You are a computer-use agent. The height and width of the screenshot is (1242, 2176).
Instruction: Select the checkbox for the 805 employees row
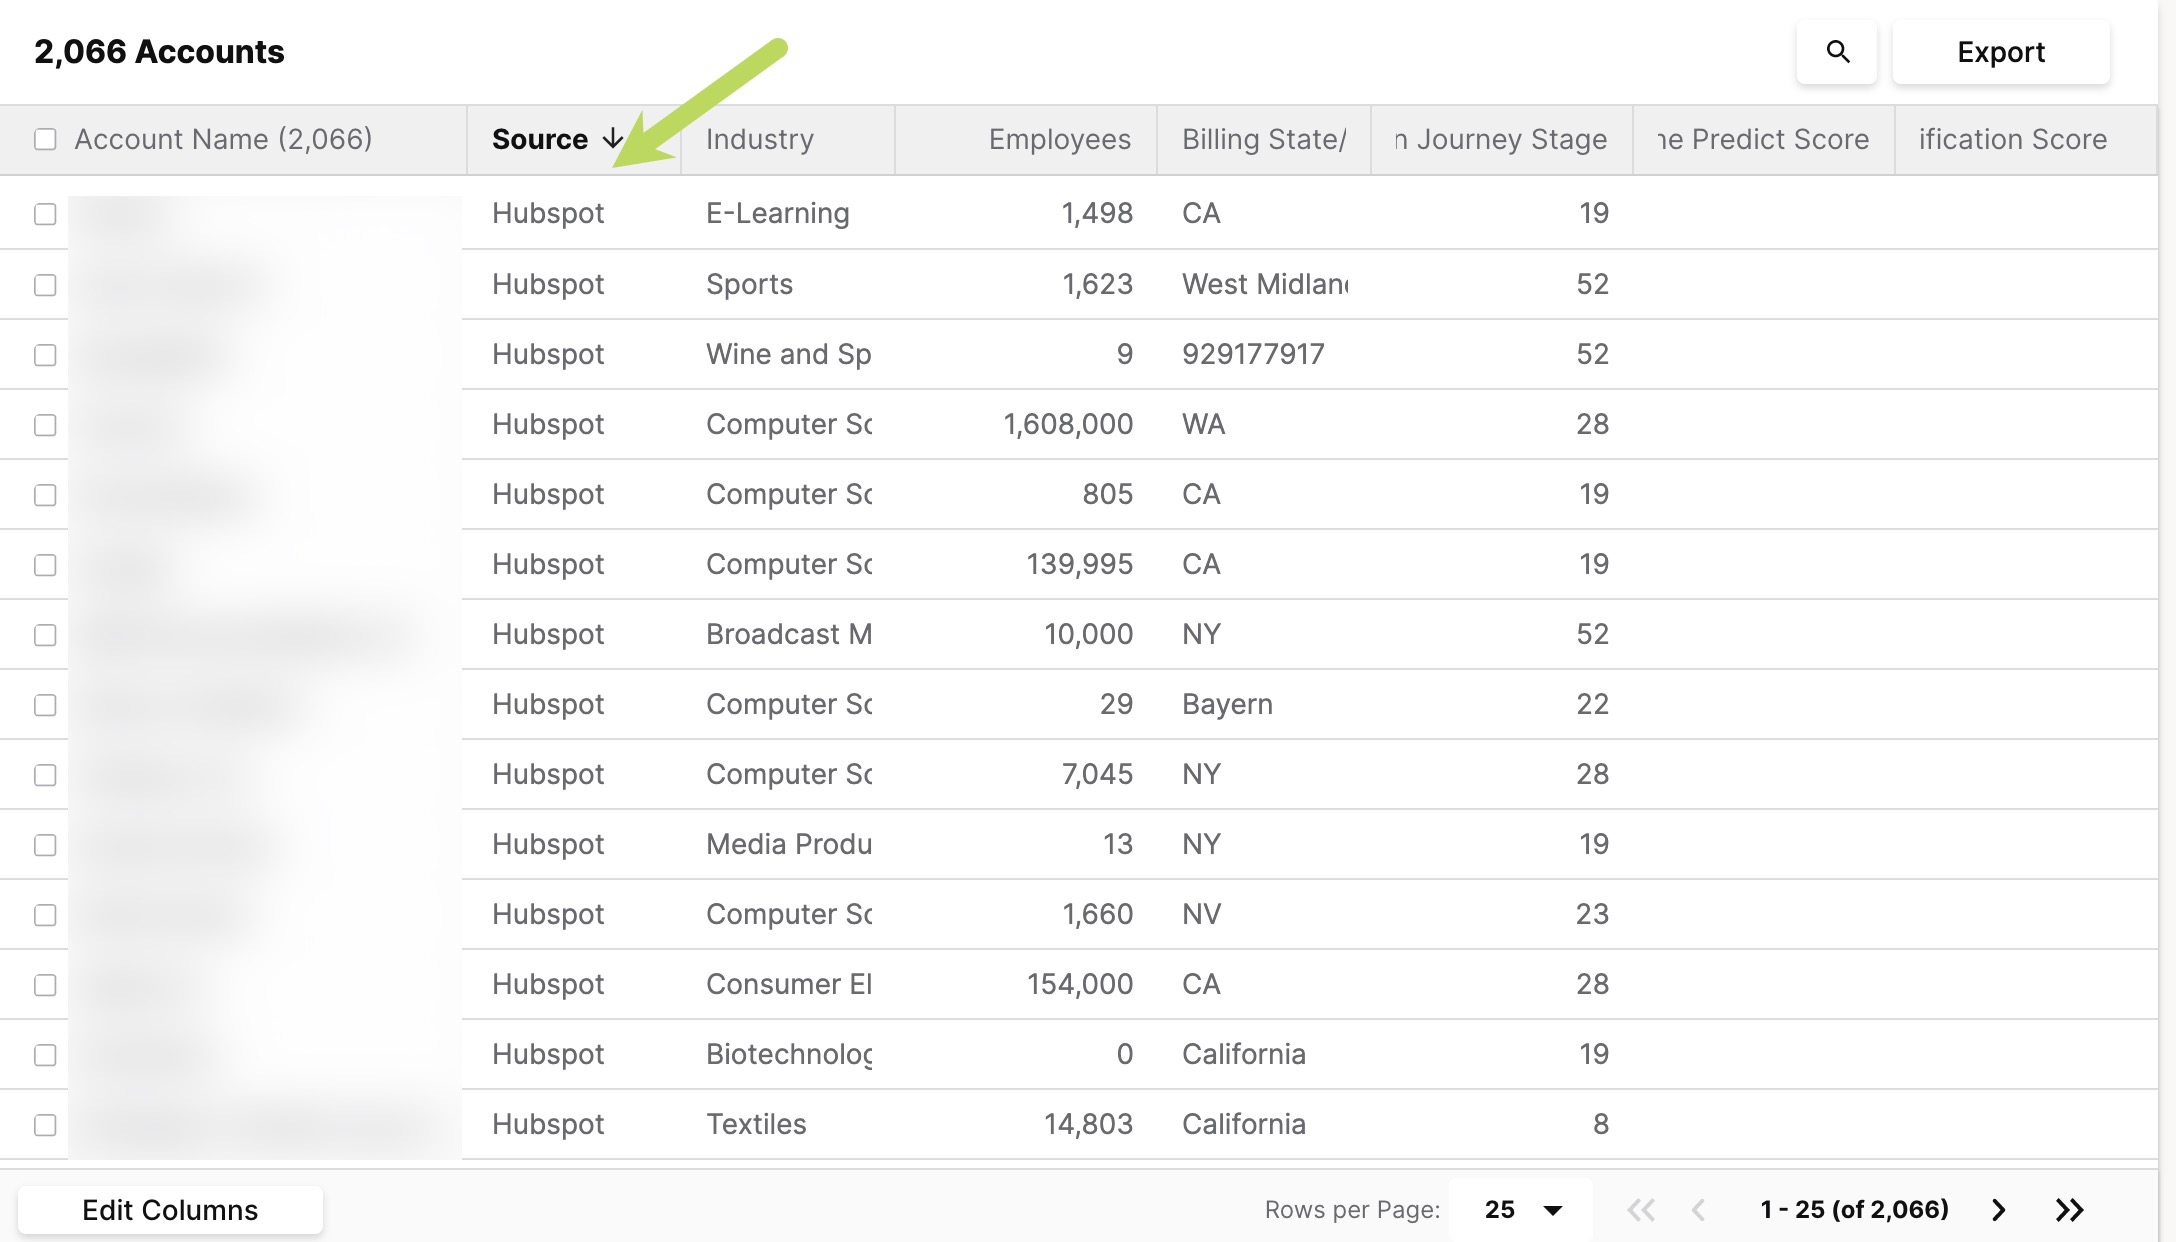tap(45, 495)
